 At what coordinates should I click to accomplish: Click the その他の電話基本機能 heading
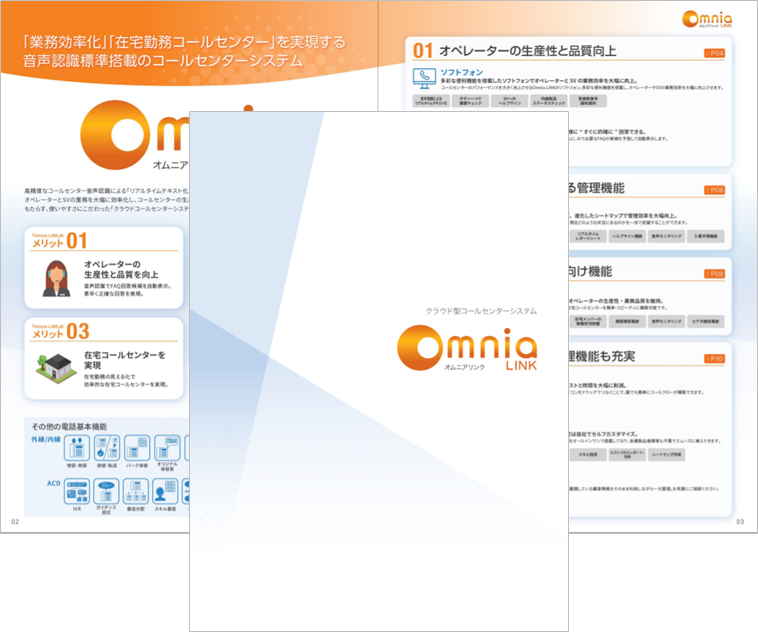pyautogui.click(x=69, y=426)
